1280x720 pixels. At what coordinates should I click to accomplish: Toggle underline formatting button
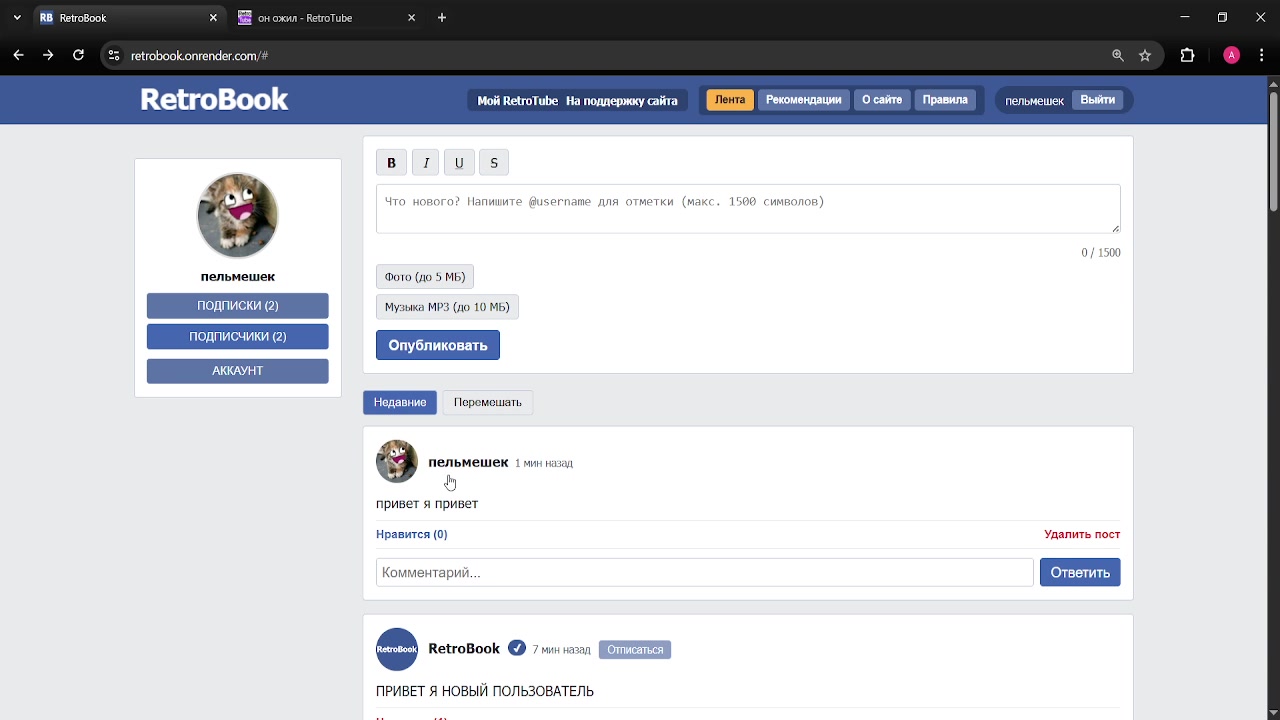(459, 163)
